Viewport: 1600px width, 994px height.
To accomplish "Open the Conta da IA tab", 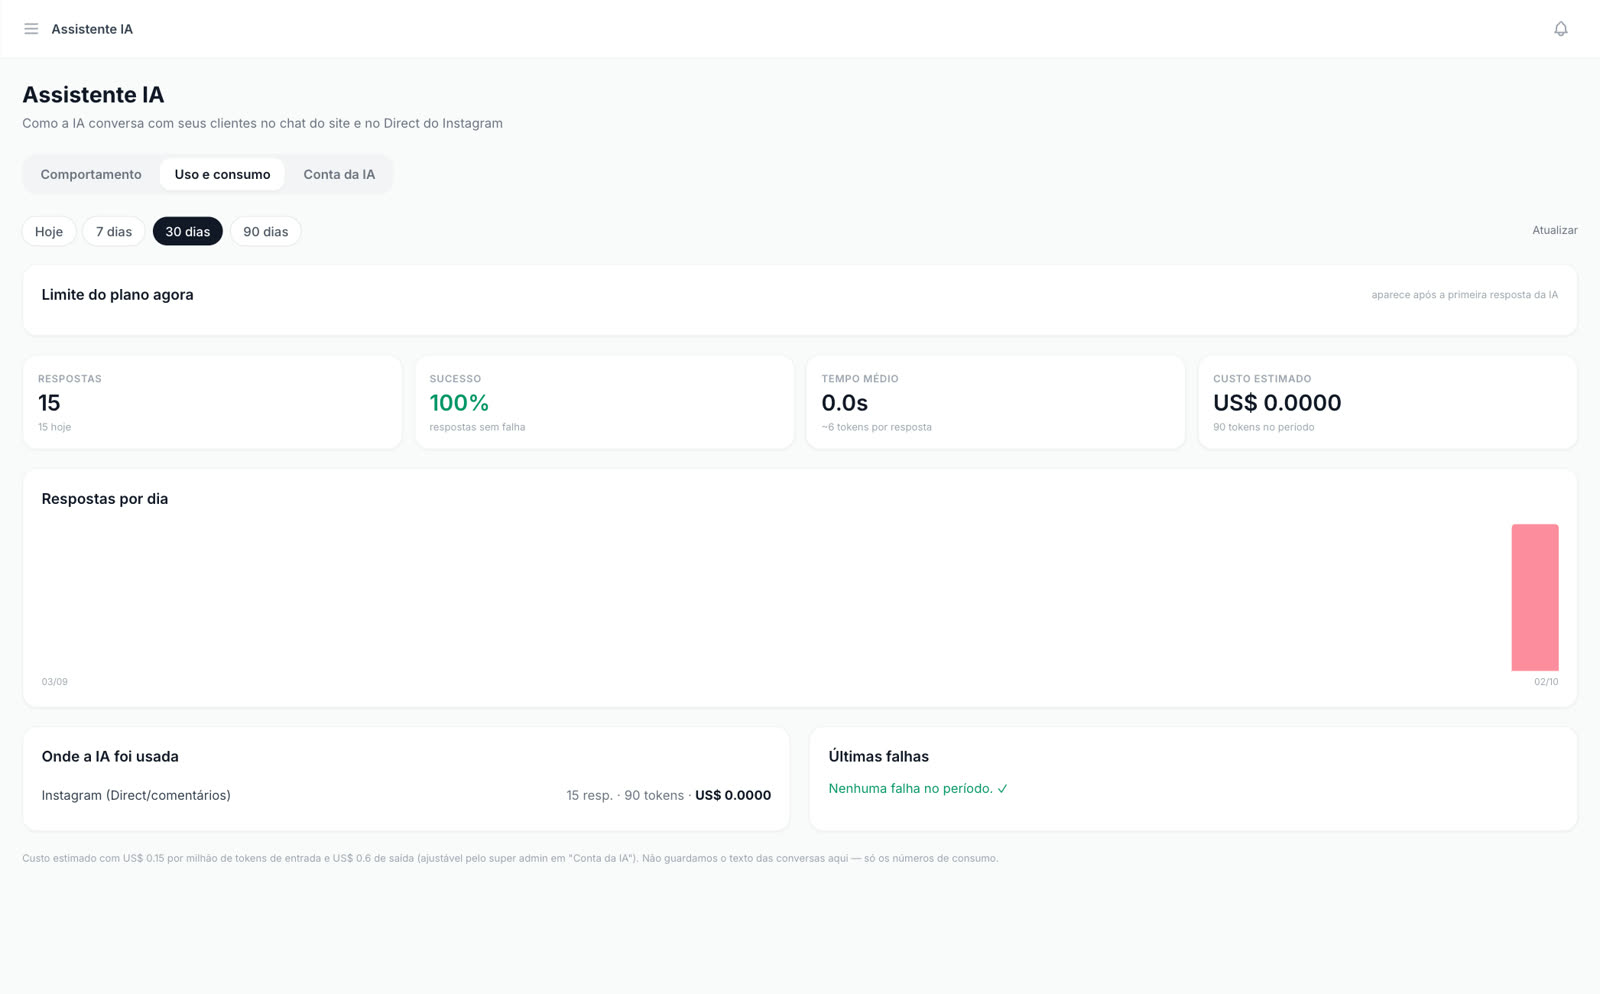I will point(339,174).
